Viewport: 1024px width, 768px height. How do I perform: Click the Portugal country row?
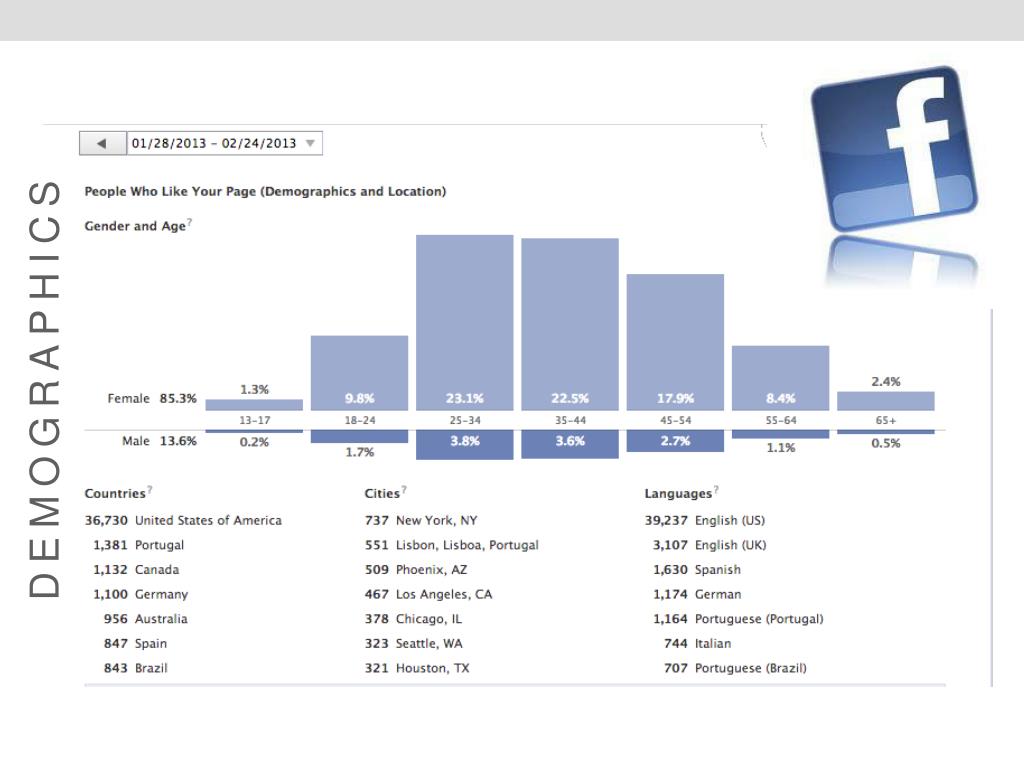(138, 545)
